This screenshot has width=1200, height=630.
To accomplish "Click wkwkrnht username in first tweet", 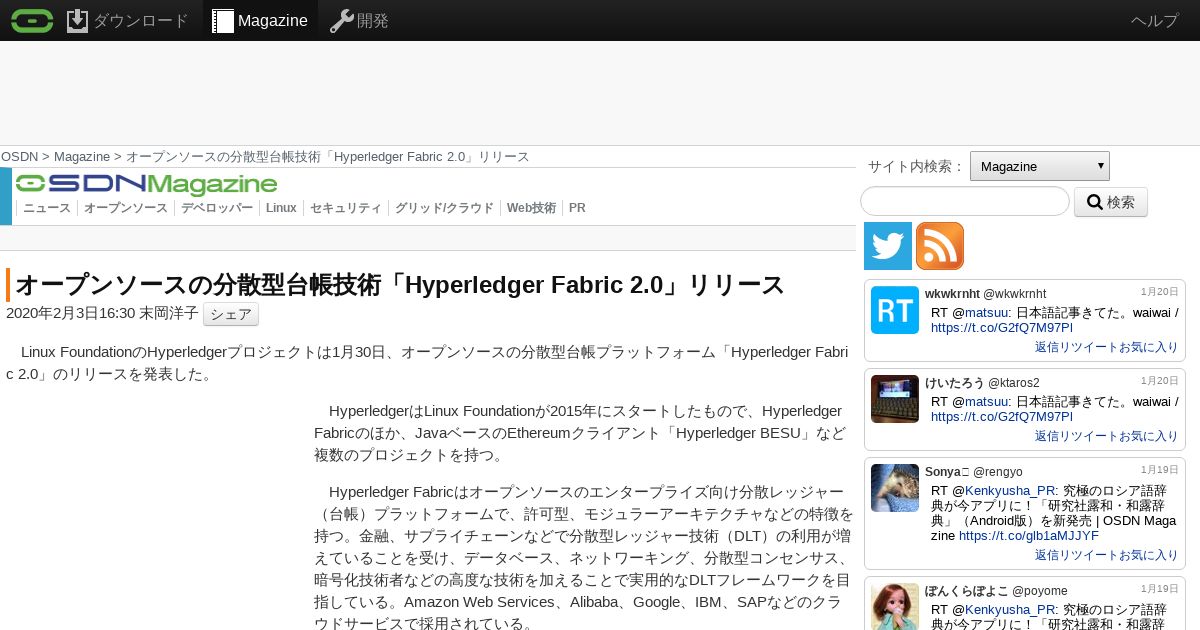I will pos(952,293).
